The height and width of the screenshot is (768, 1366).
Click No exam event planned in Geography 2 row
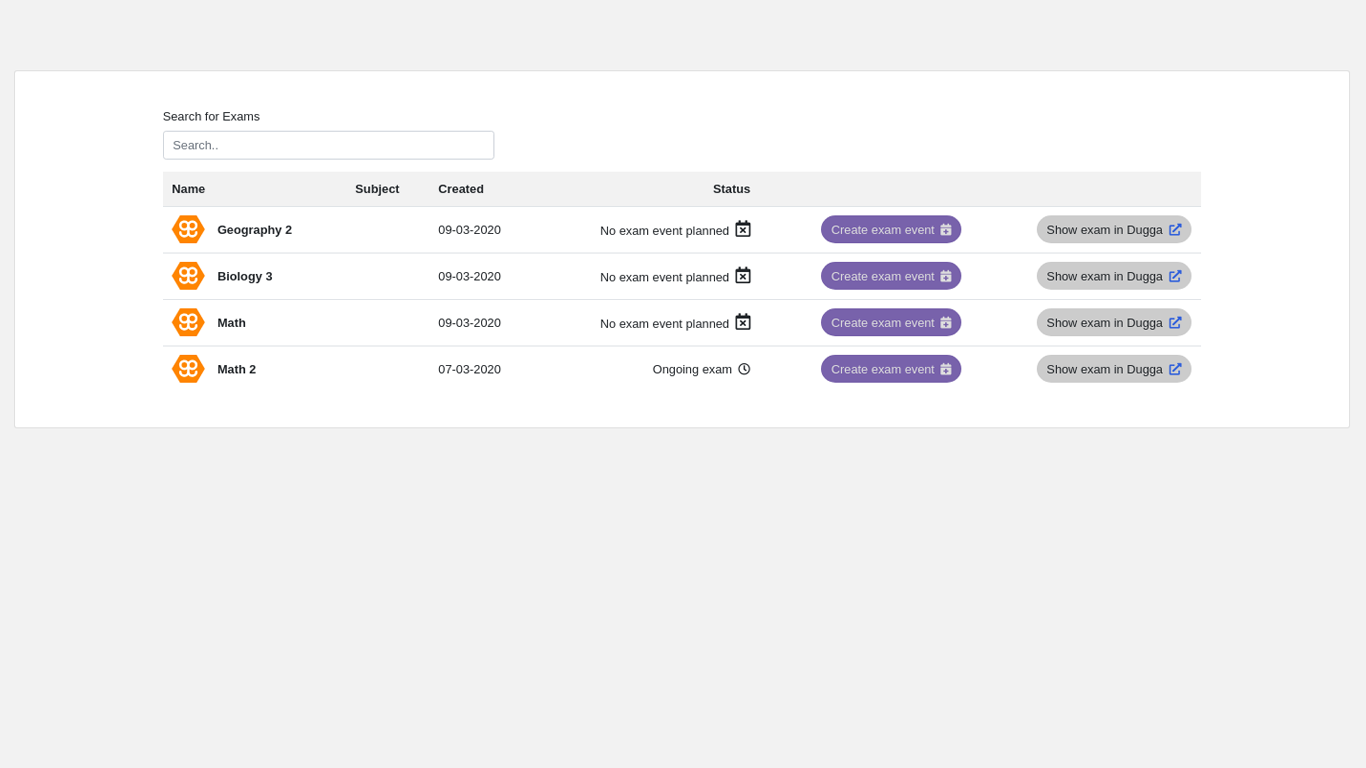tap(664, 231)
